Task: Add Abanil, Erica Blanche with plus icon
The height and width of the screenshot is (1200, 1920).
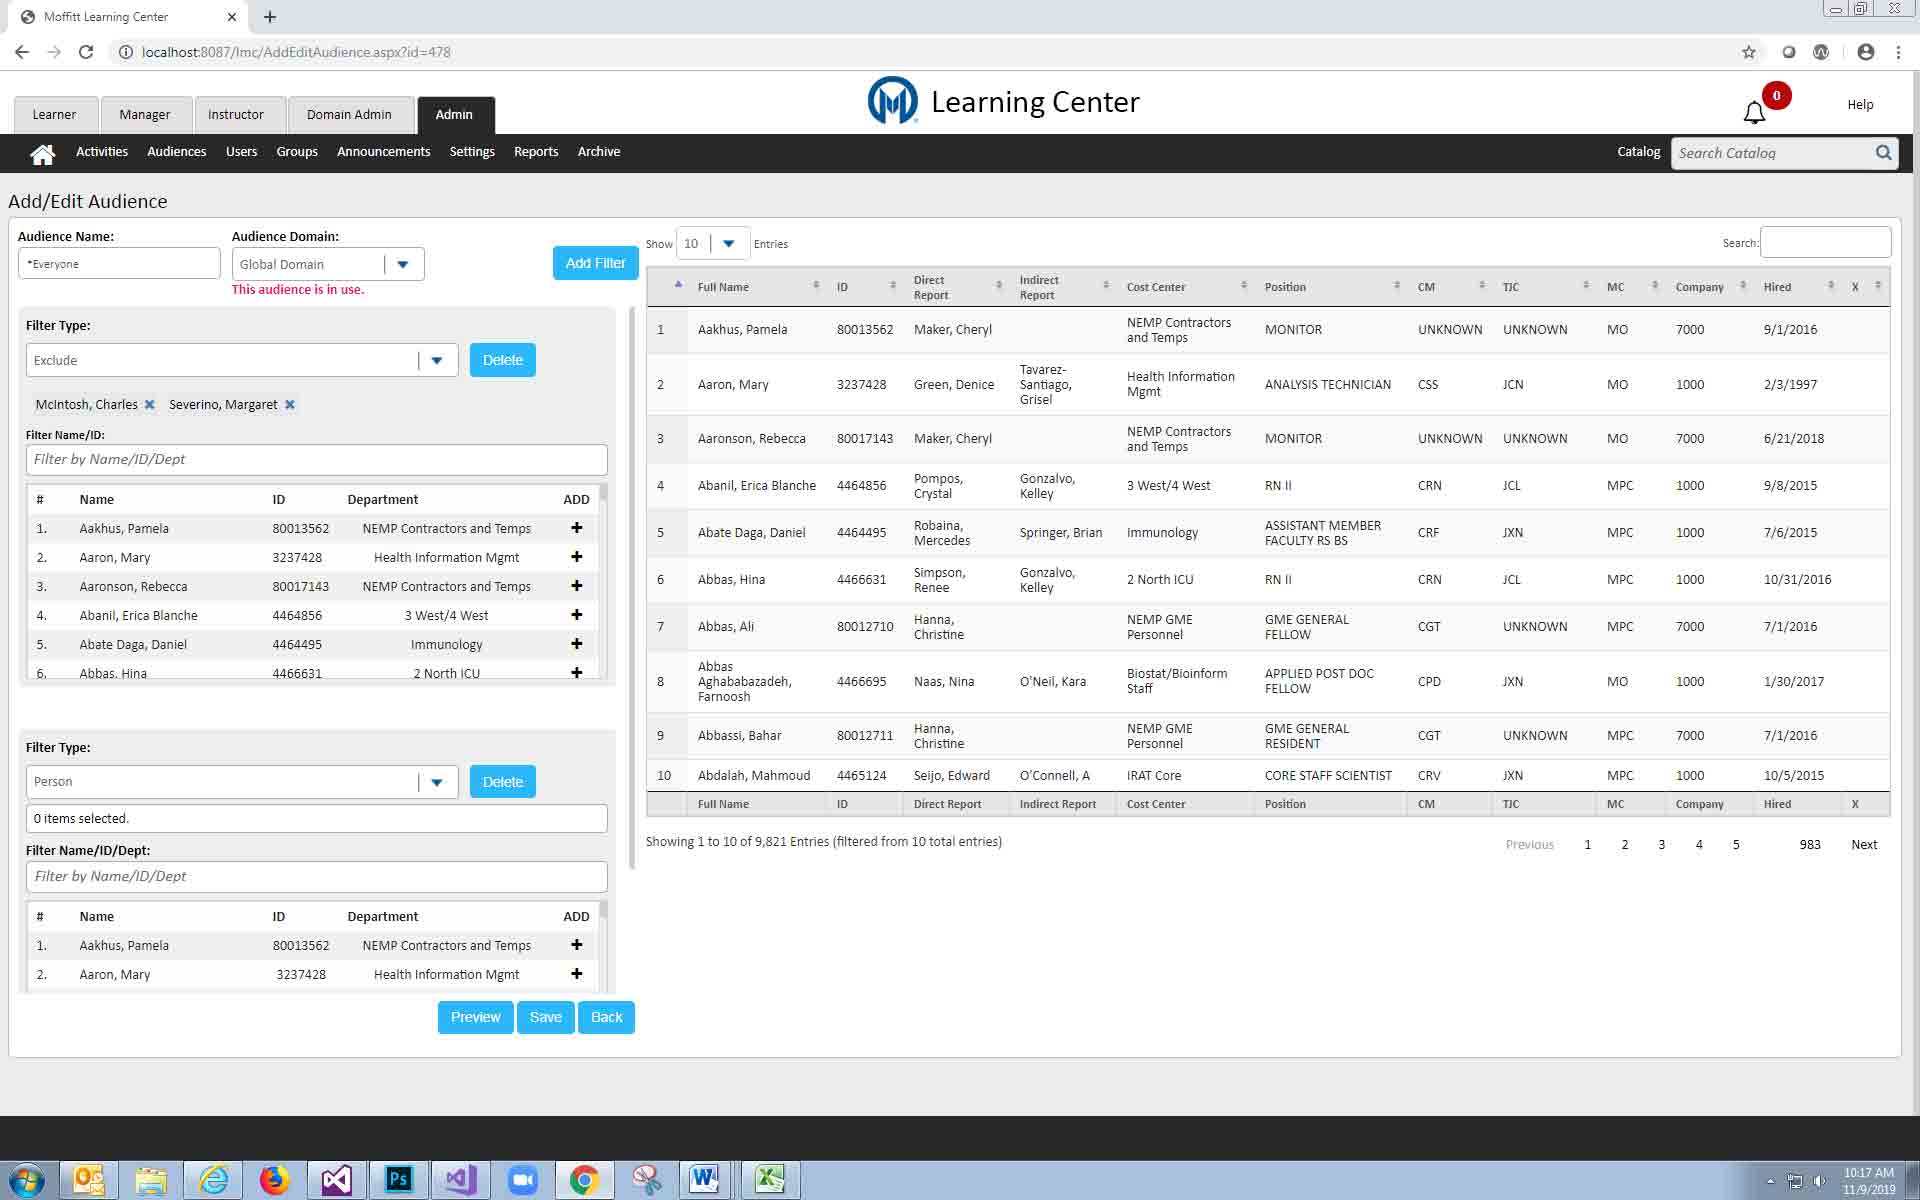Action: tap(576, 615)
